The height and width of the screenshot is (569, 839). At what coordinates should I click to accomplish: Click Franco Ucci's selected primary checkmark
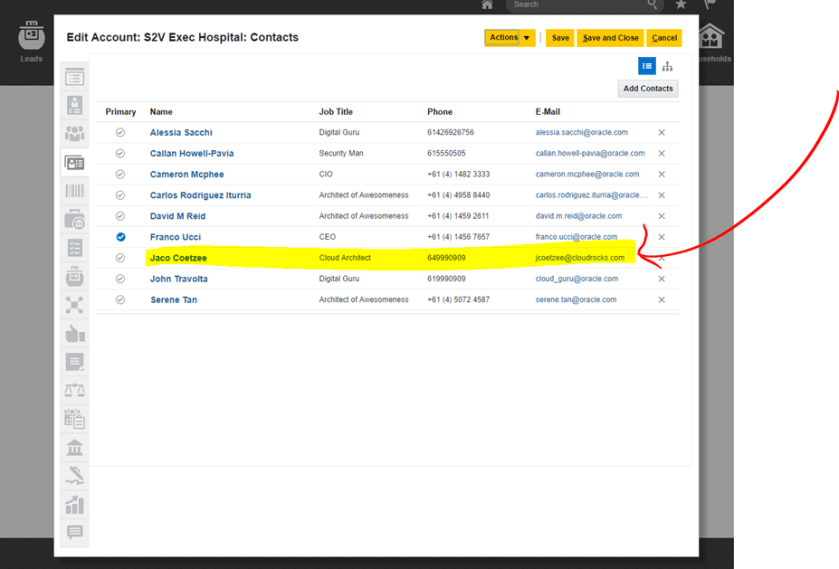[x=120, y=237]
